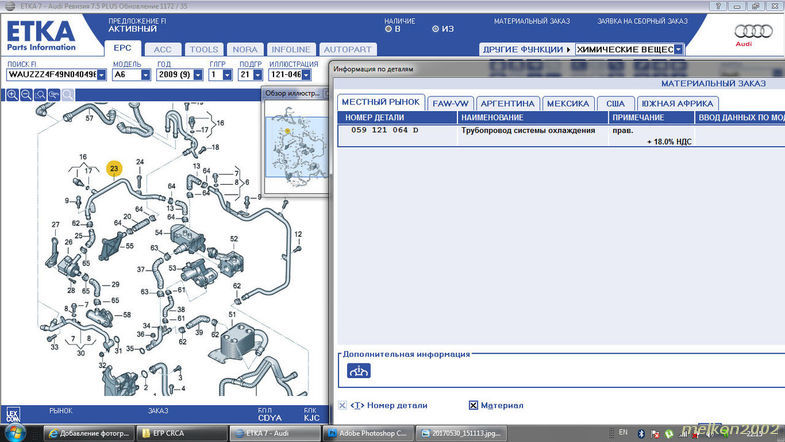This screenshot has height=442, width=785.
Task: Click the greyed-out magnifier icon
Action: (x=68, y=95)
